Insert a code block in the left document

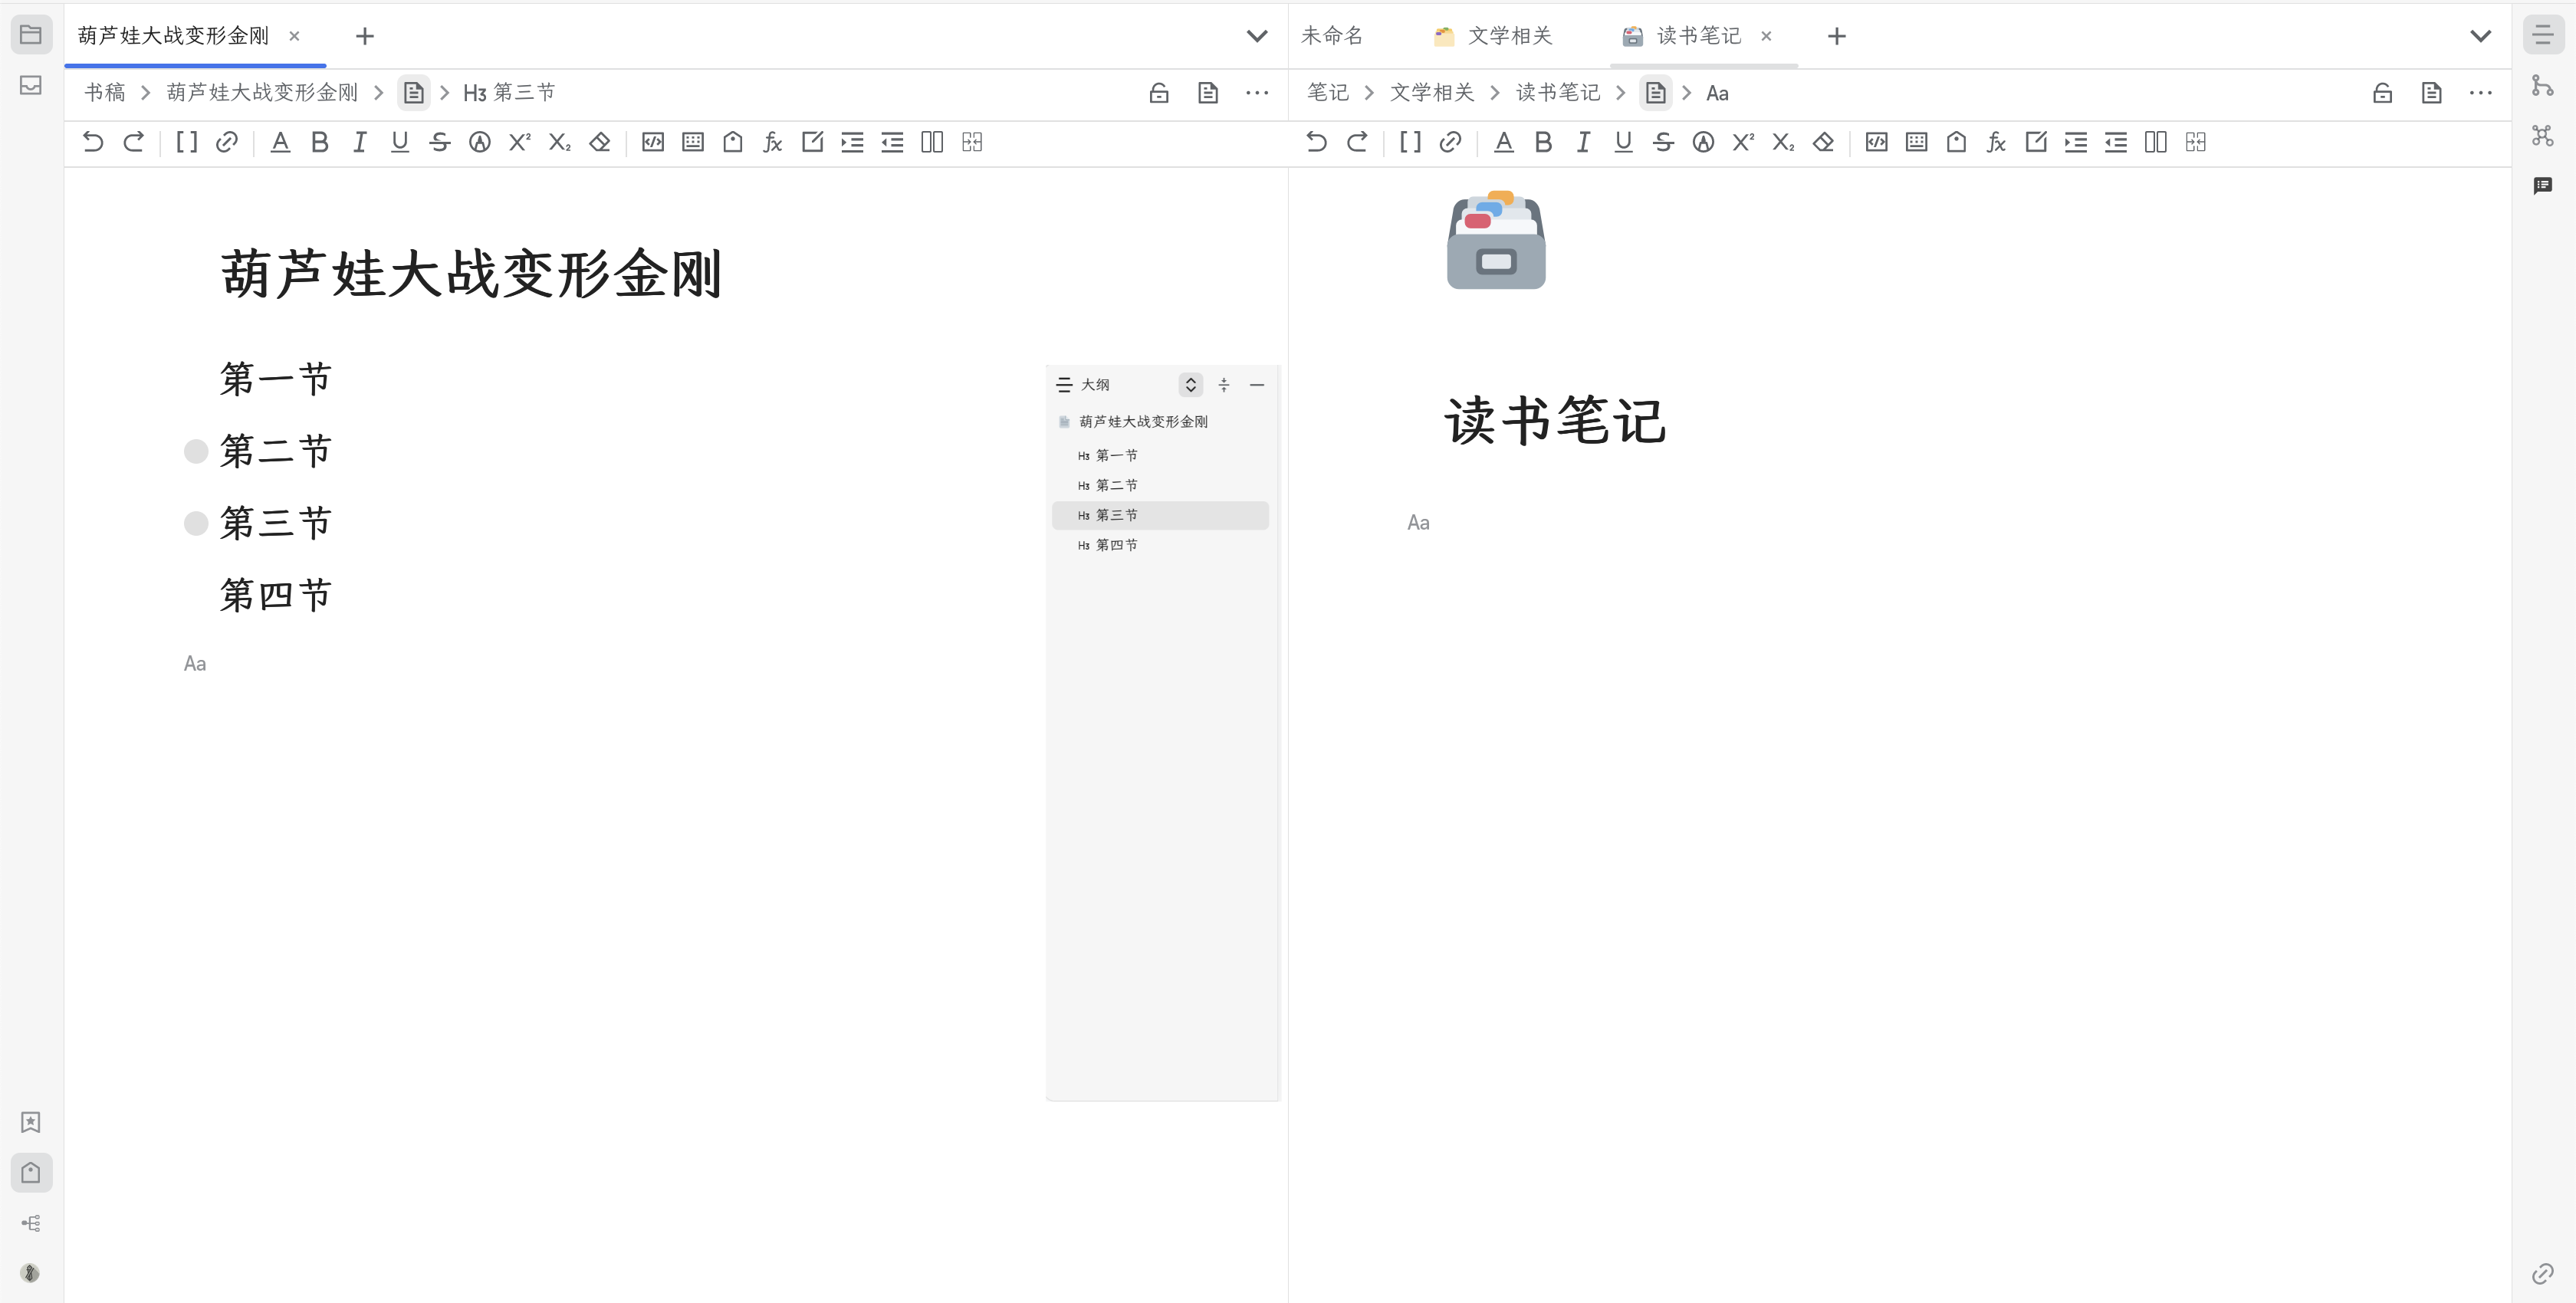point(652,142)
